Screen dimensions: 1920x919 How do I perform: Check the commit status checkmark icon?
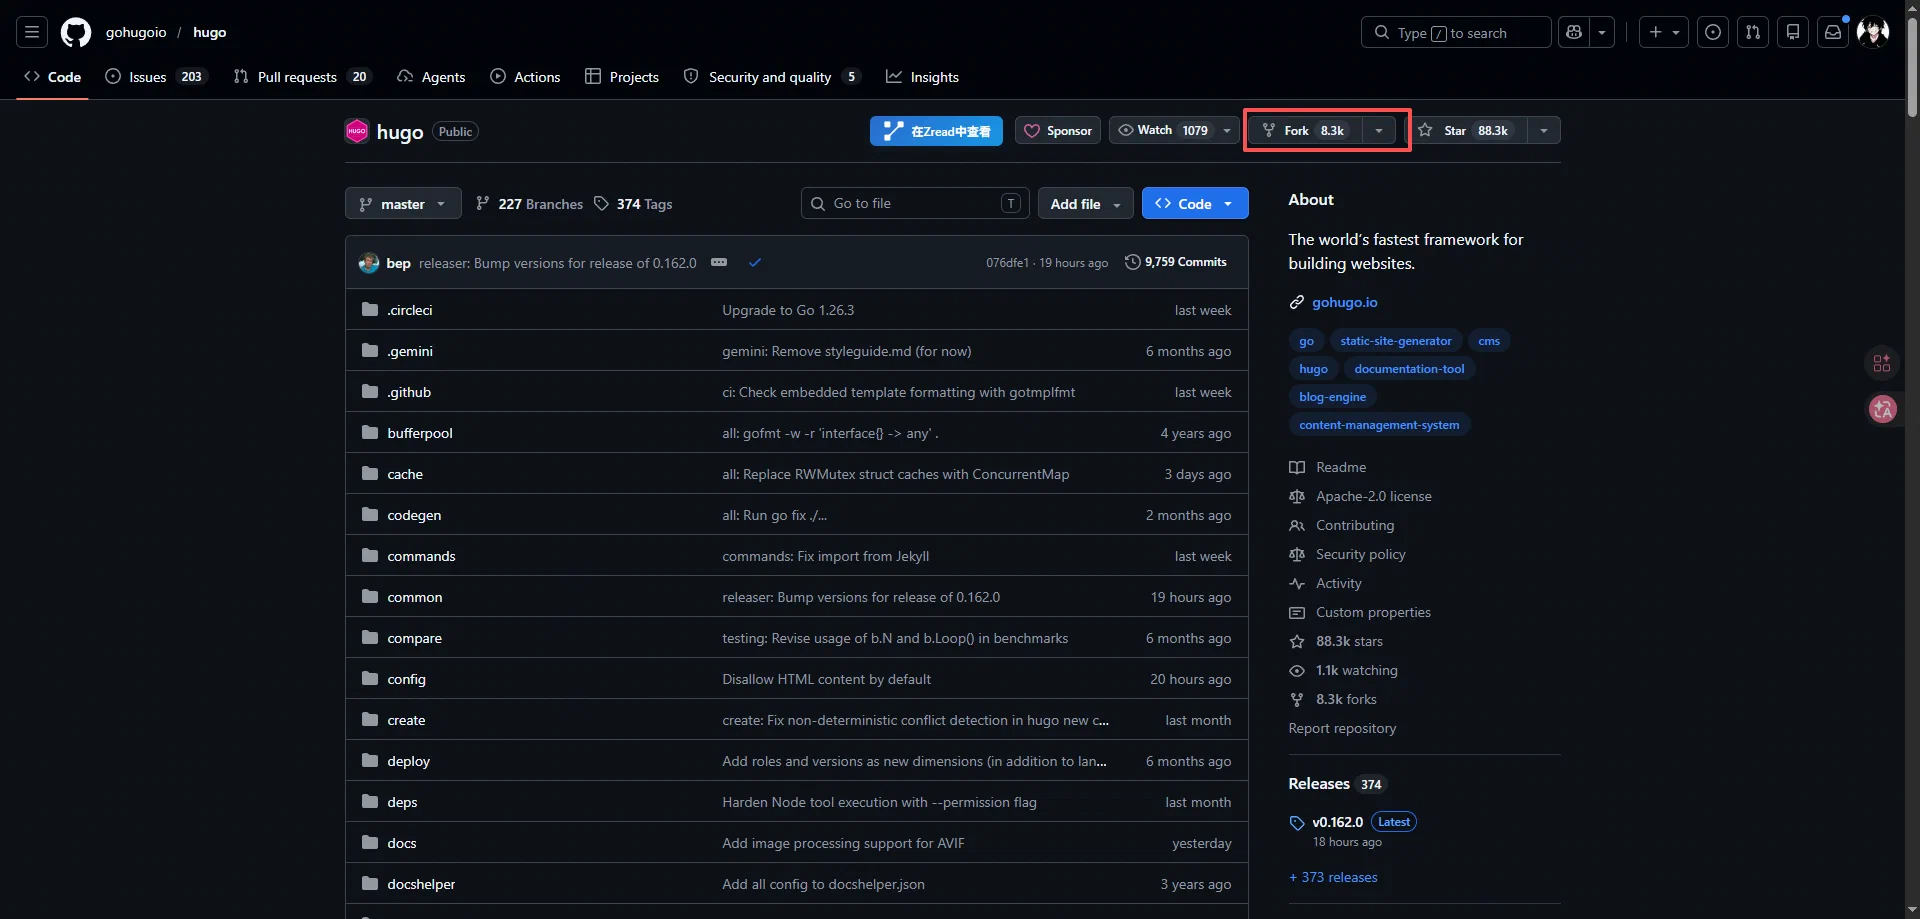[755, 263]
